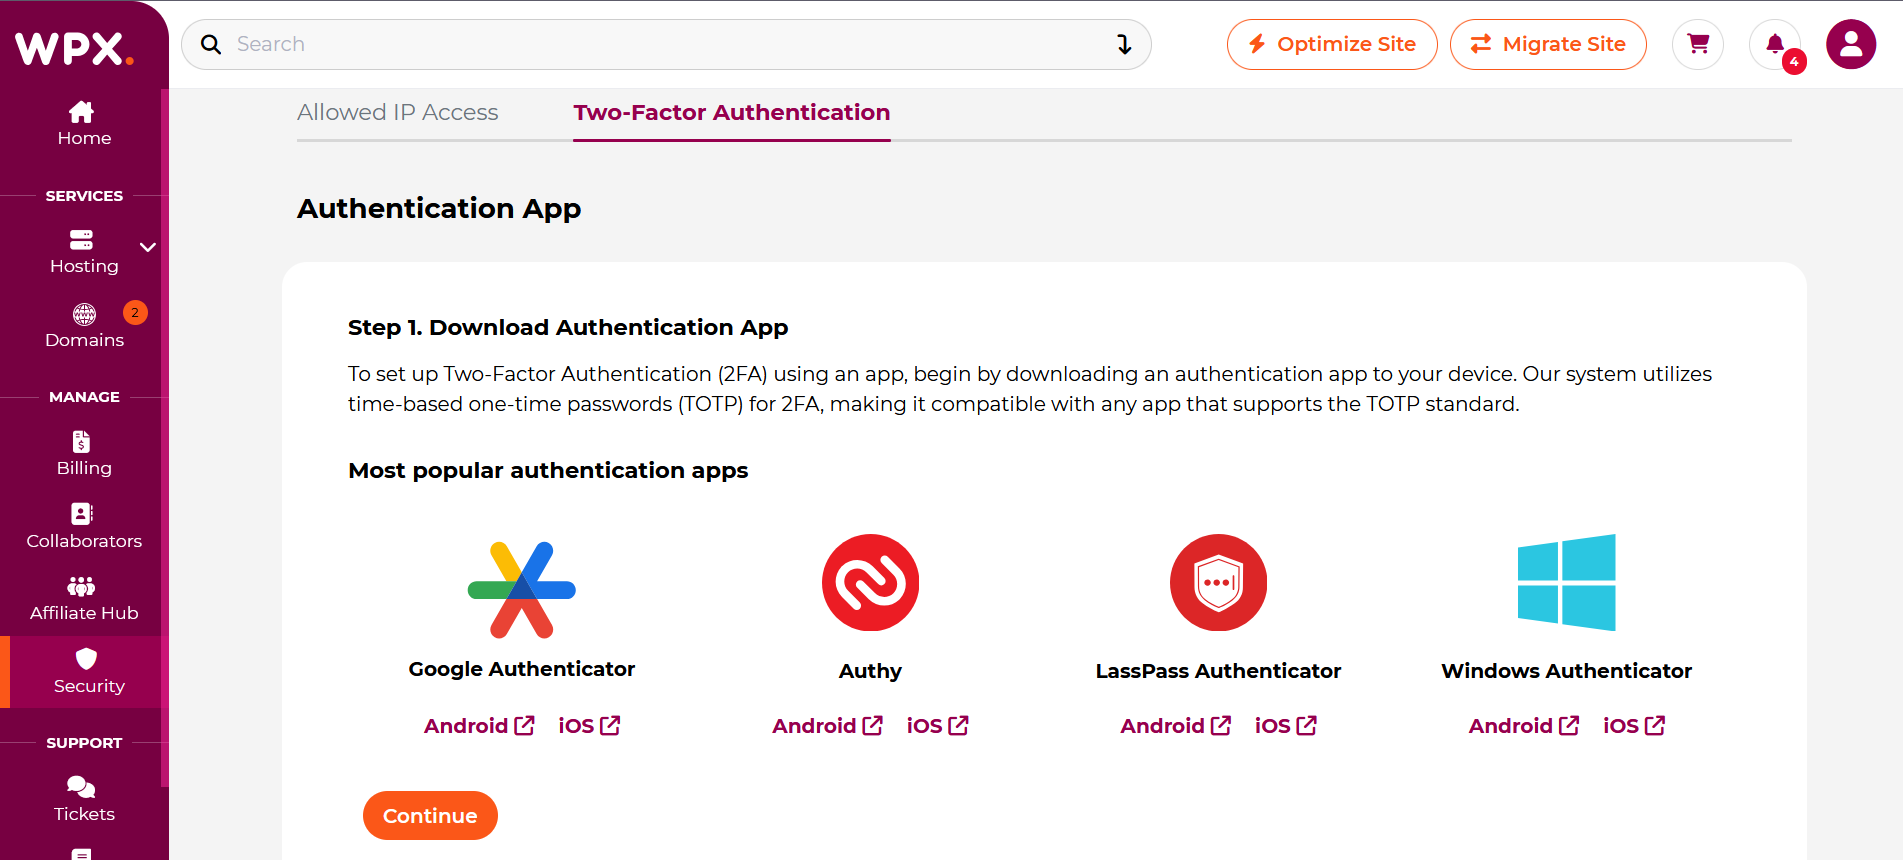Click Step 1. Download Authentication App heading
Screen dimensions: 1903x860
pos(568,327)
